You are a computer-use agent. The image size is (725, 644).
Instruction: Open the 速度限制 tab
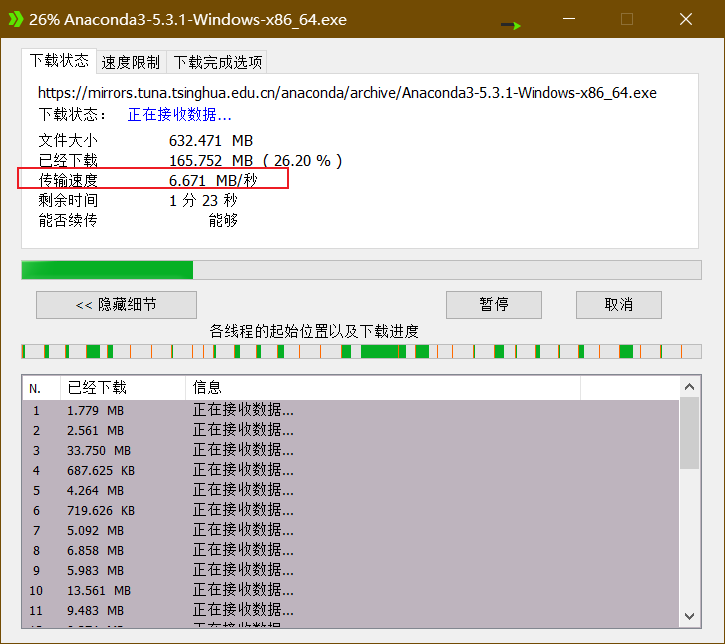pos(131,62)
